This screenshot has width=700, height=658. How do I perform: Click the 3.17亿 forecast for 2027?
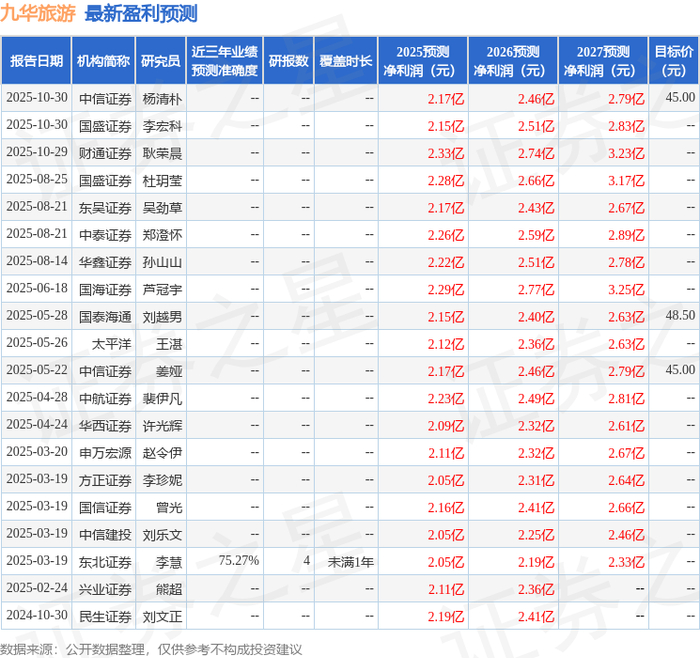click(x=626, y=180)
